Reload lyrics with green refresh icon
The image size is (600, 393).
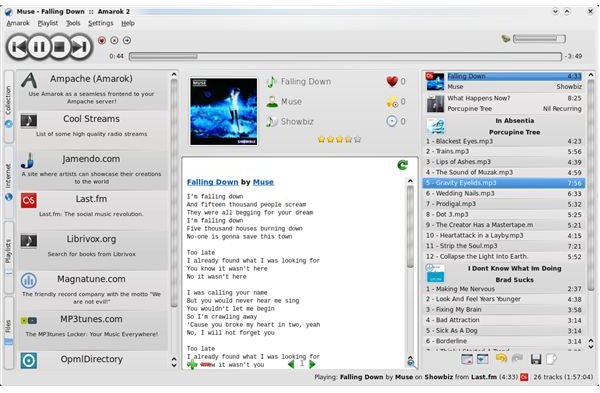(x=403, y=165)
